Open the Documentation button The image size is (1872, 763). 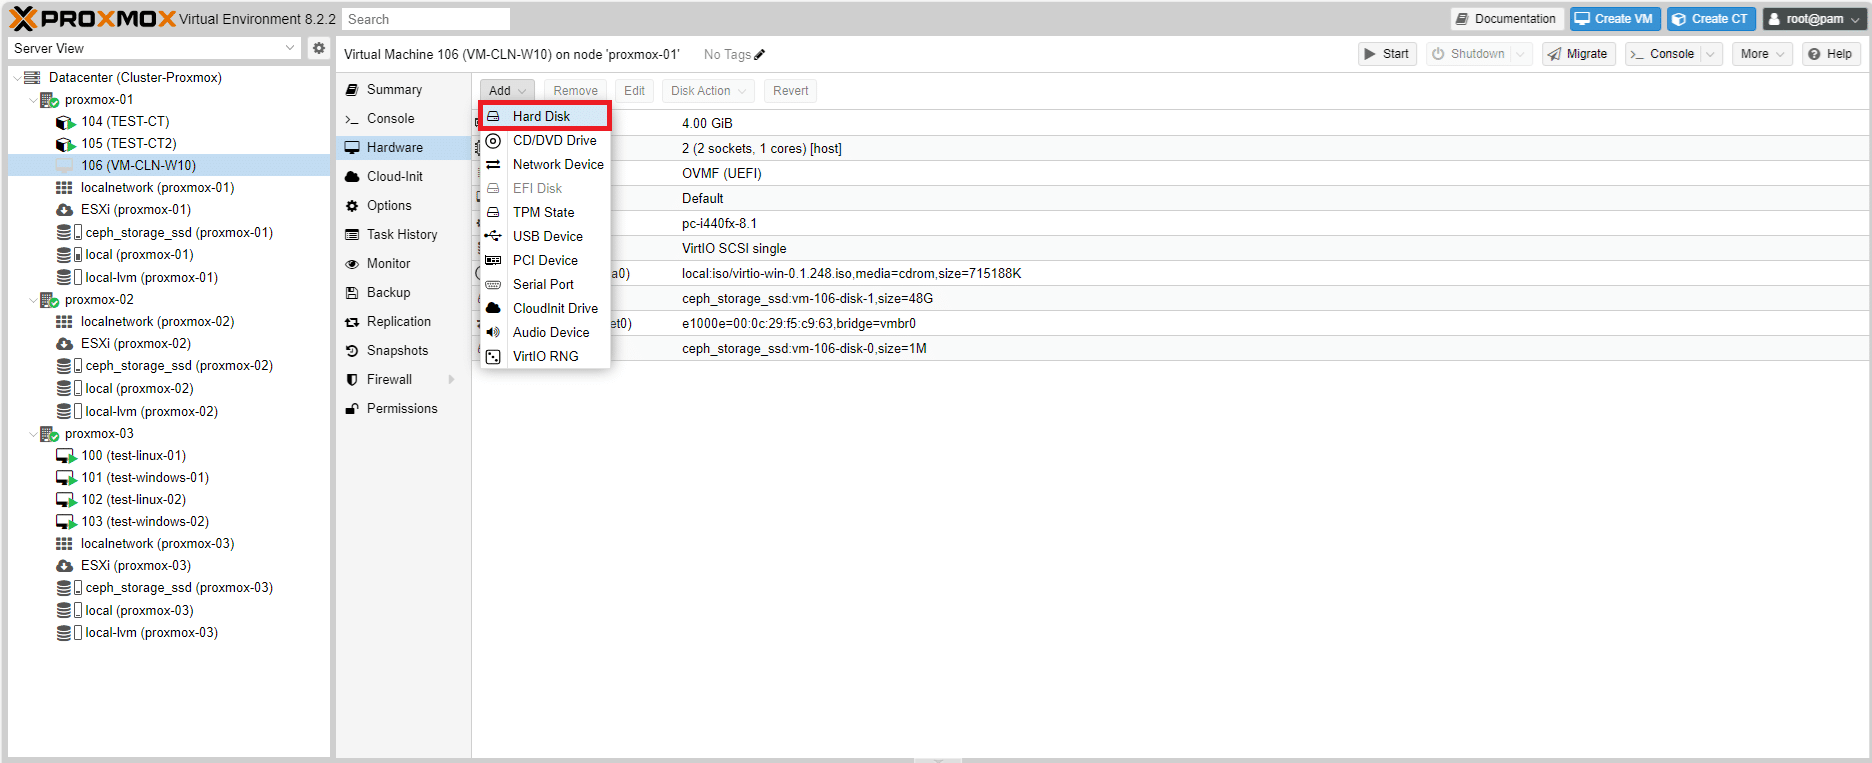click(x=1506, y=19)
